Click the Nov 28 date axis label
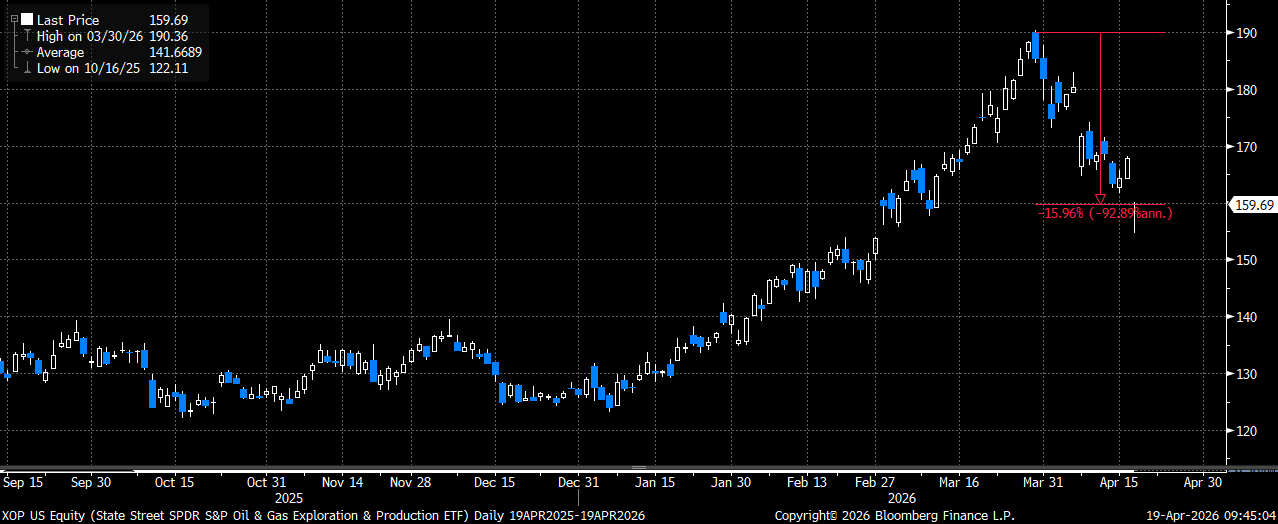 (410, 481)
